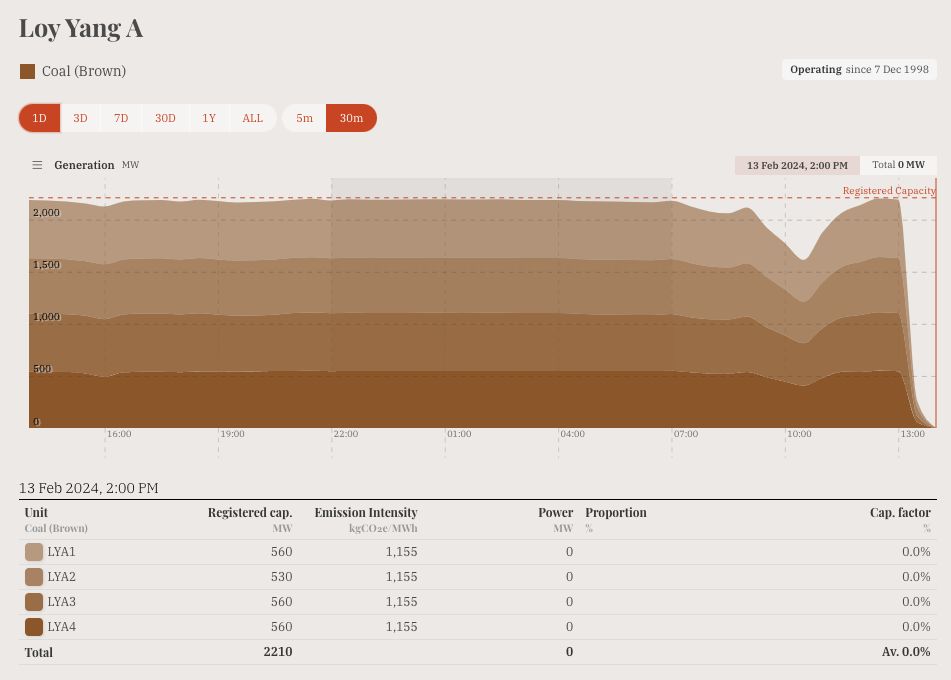Click the LYA4 unit color swatch
Viewport: 951px width, 680px height.
click(34, 627)
